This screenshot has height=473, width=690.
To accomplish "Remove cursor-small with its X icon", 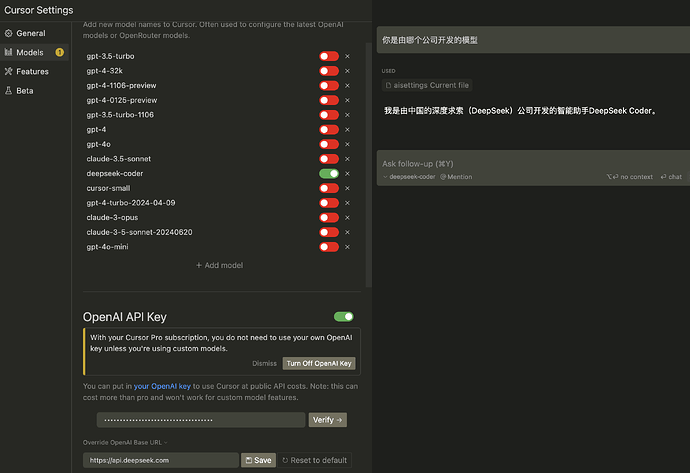I will click(347, 188).
